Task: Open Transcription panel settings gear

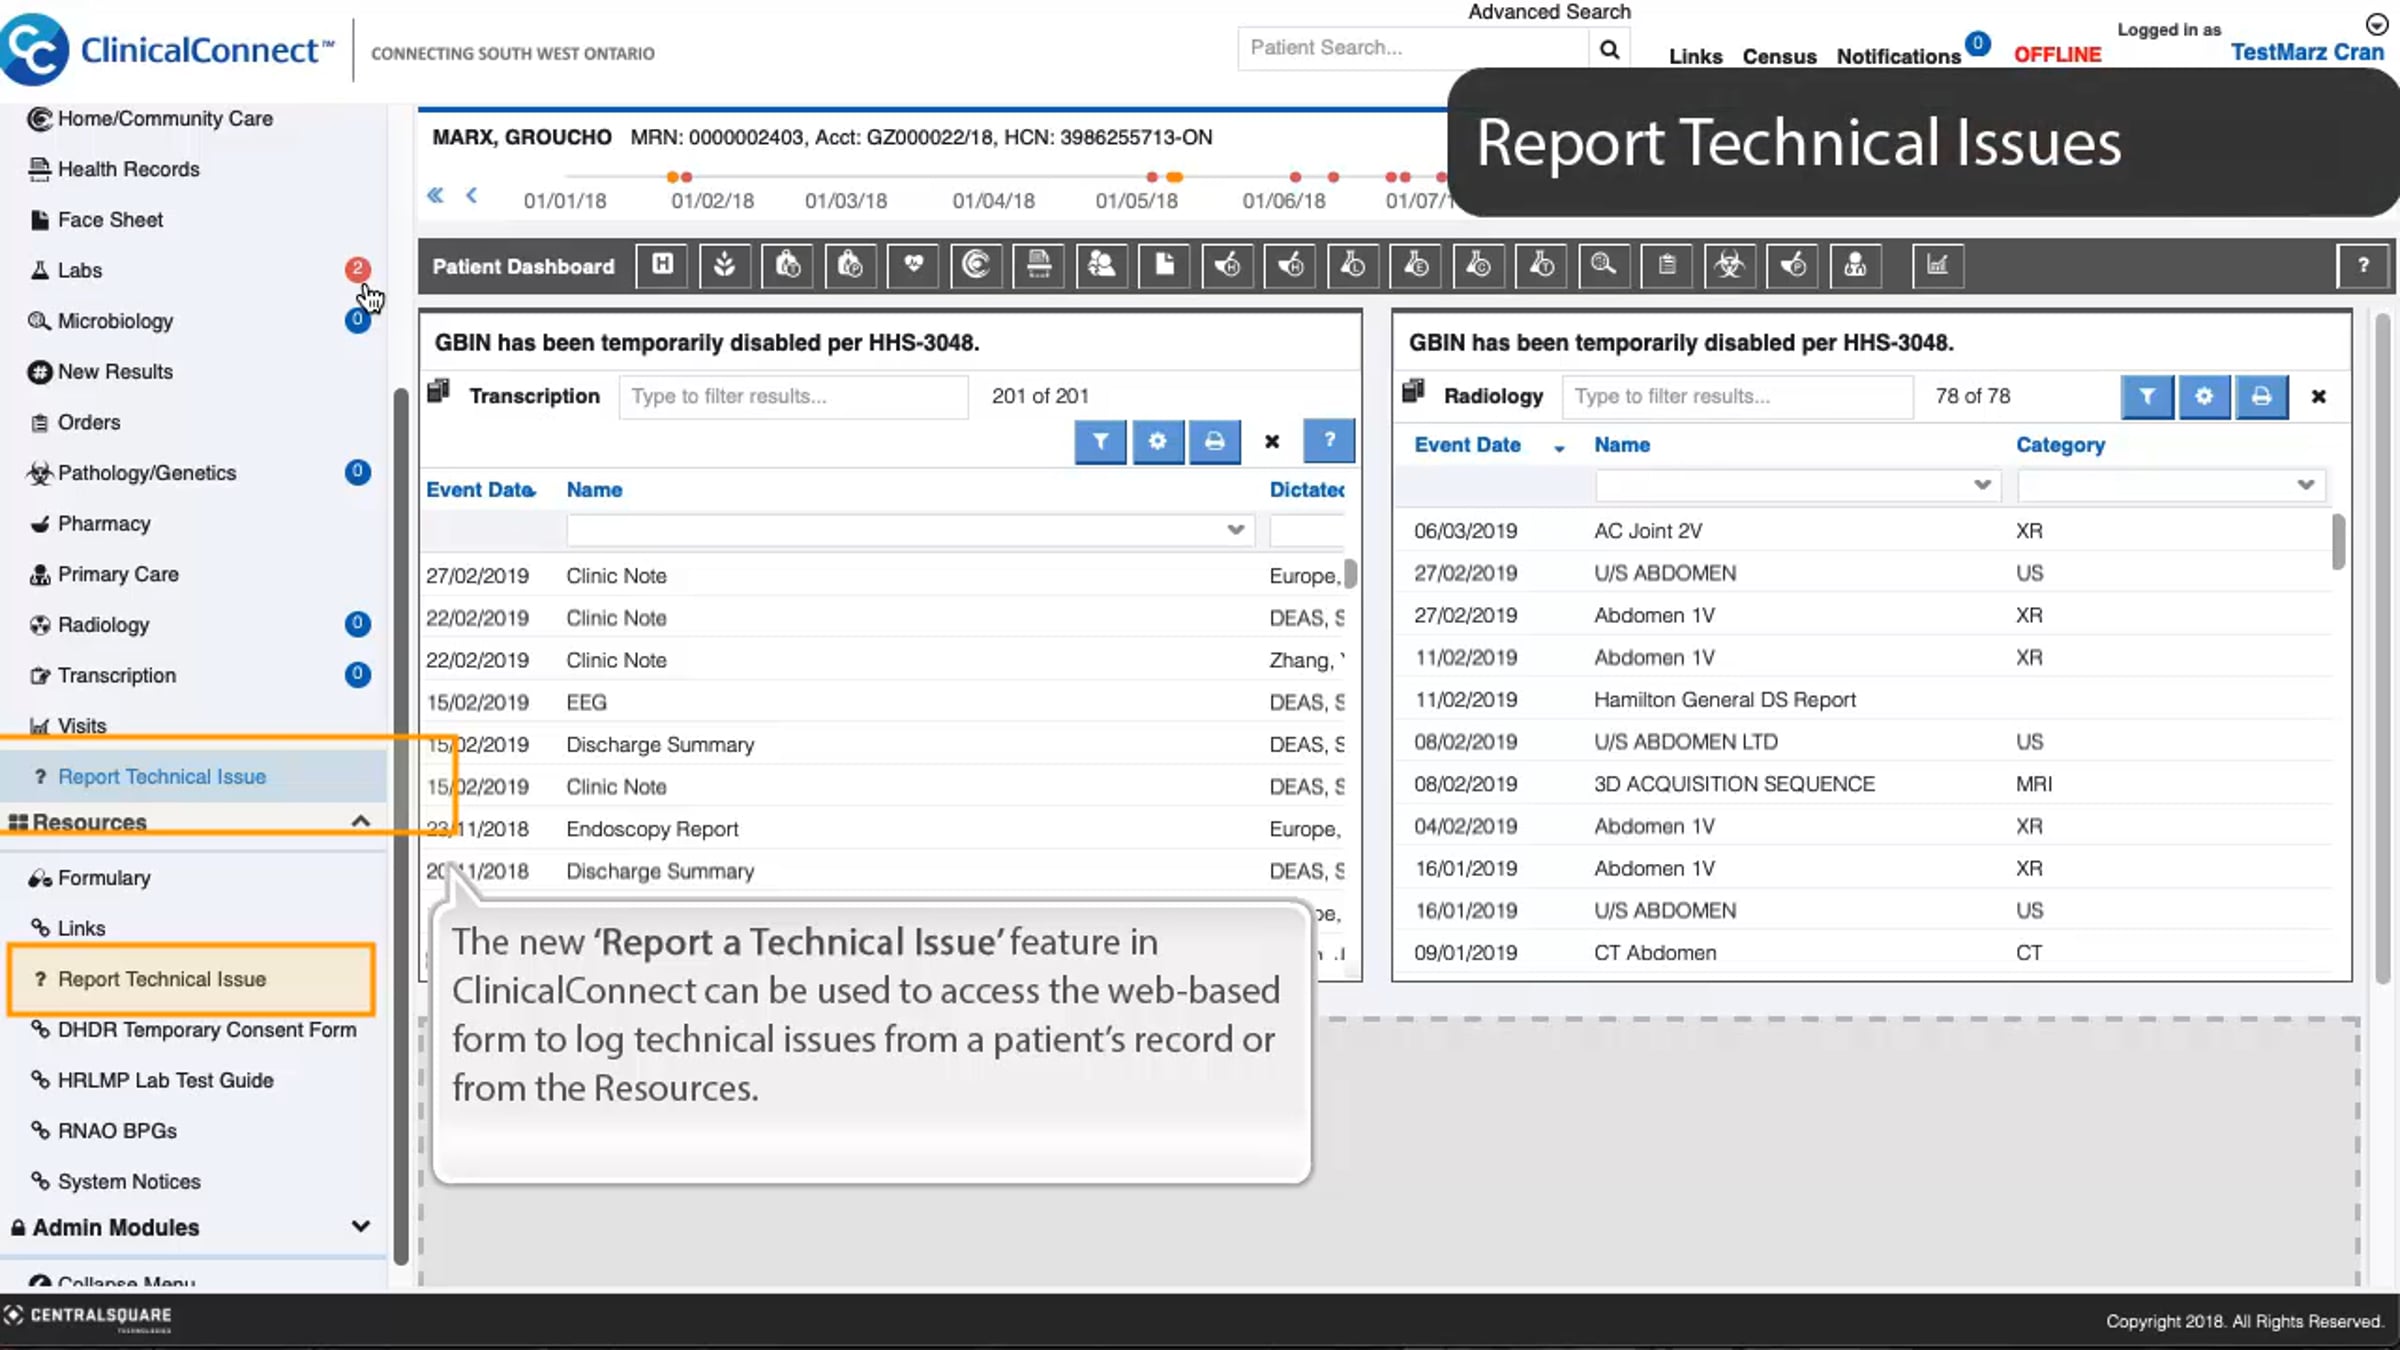Action: [1157, 441]
